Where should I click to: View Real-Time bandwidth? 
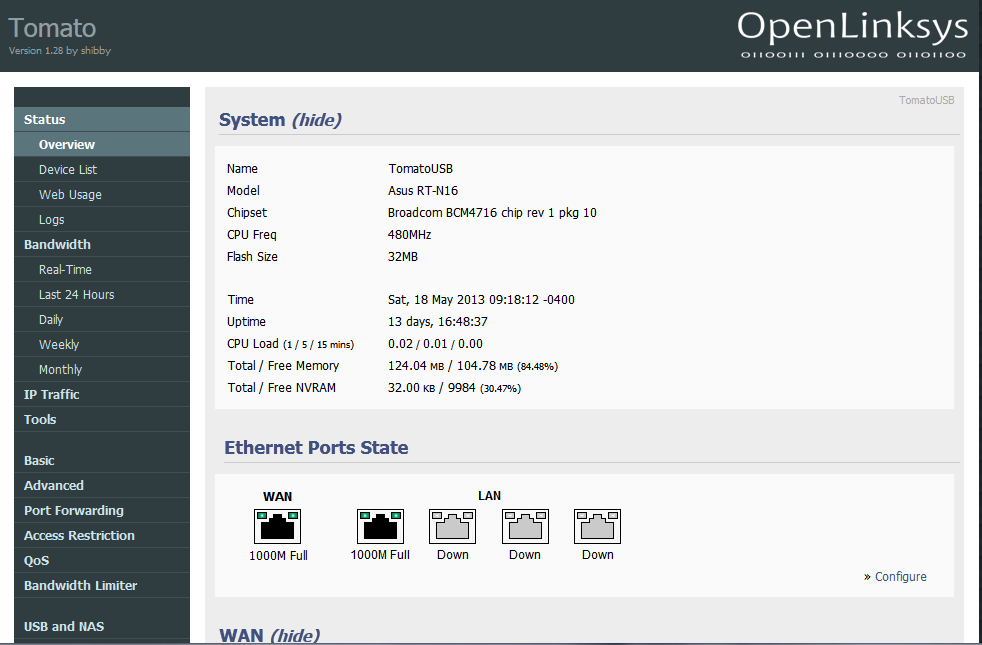tap(102, 270)
